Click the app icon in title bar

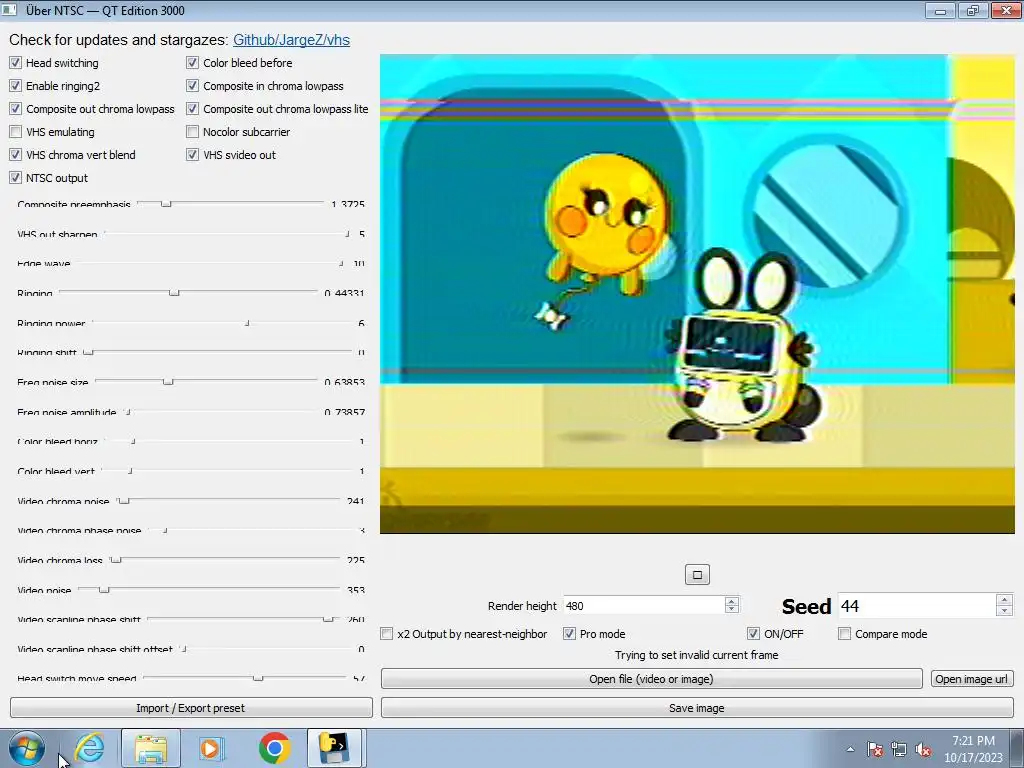click(9, 10)
